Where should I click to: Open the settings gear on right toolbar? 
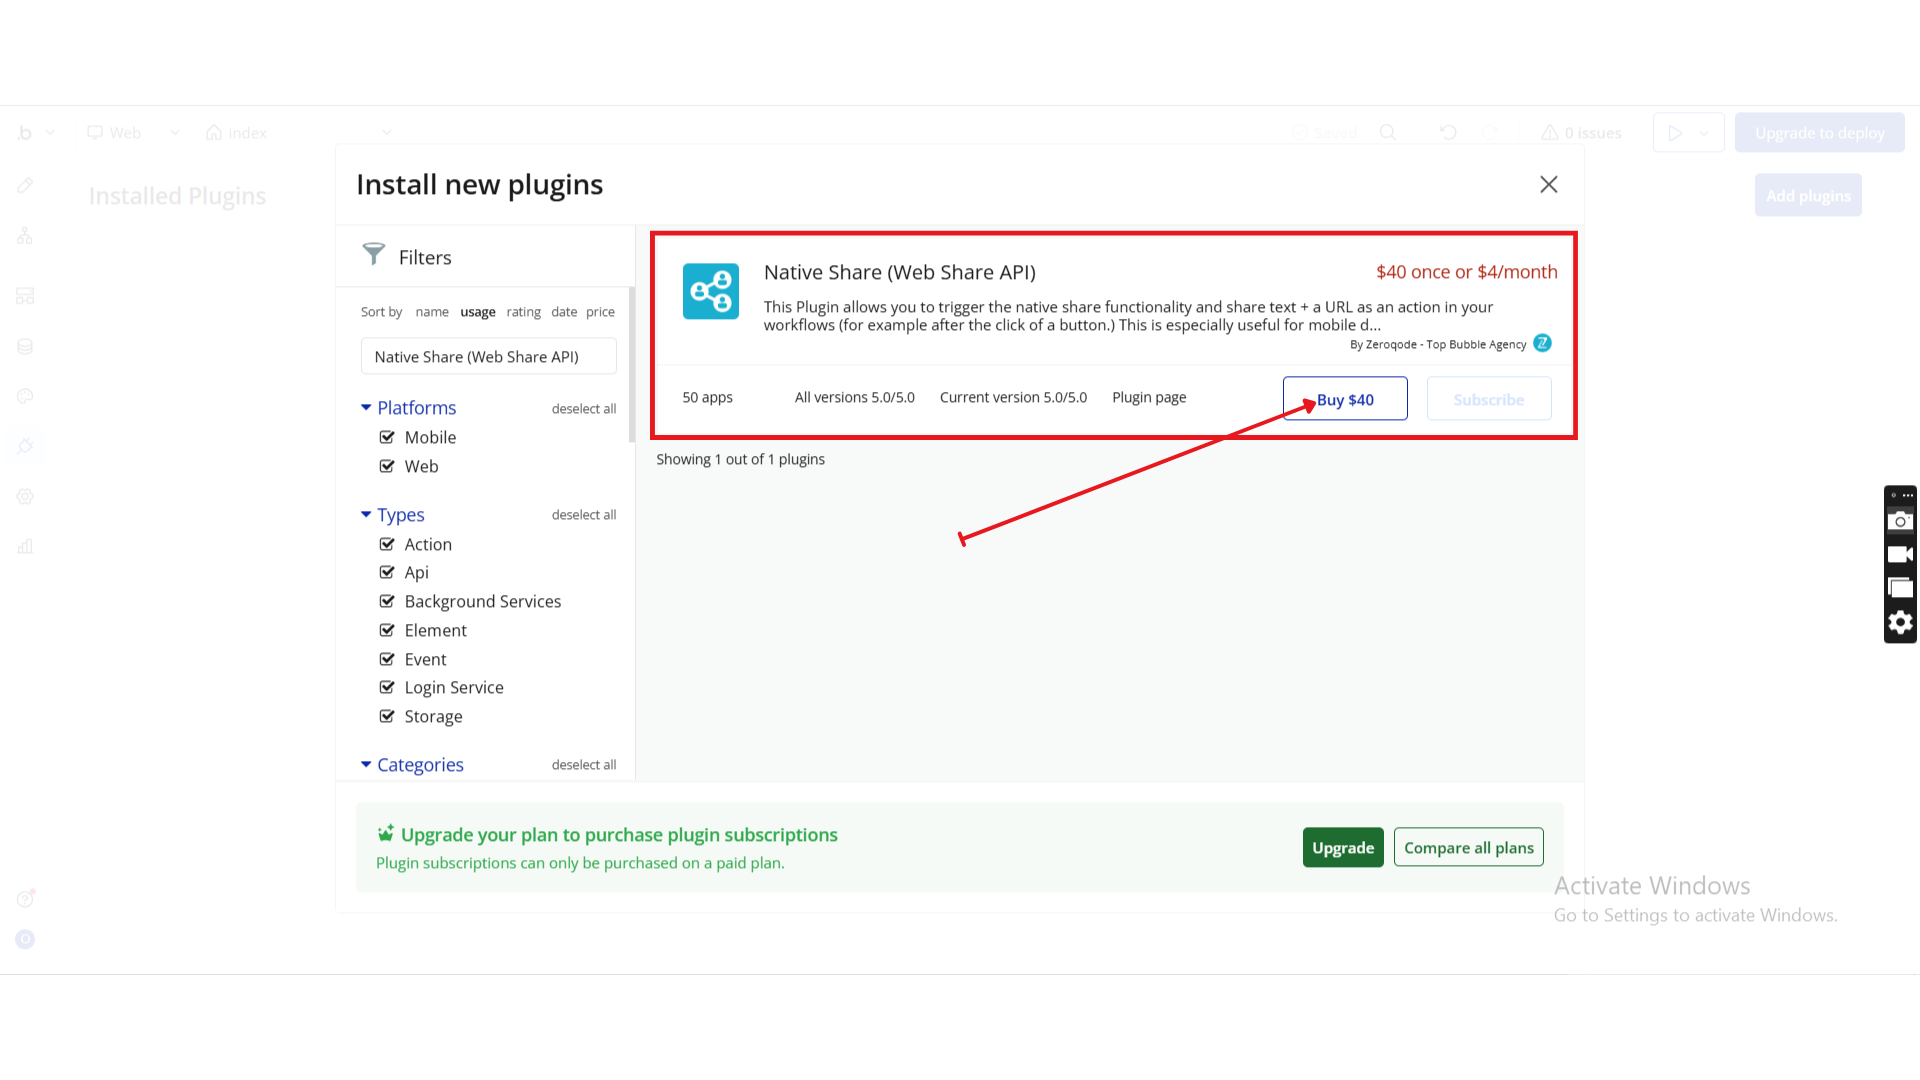pyautogui.click(x=1900, y=622)
